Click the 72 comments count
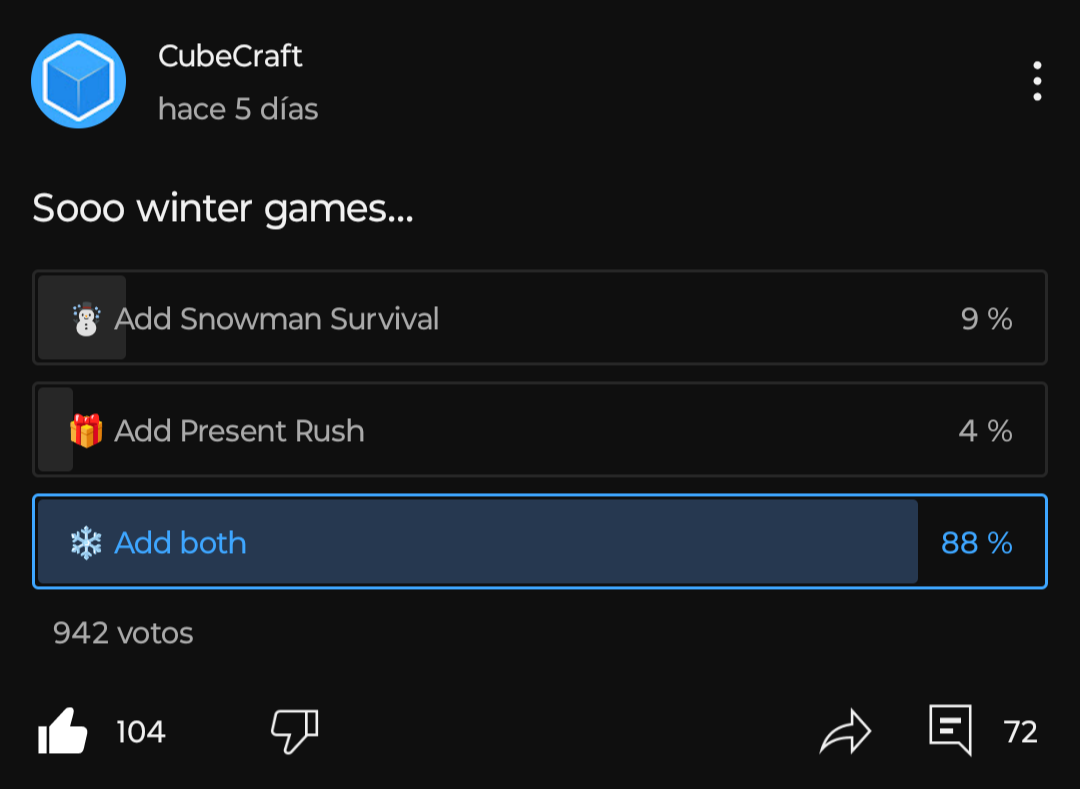Screen dimensions: 1080x789 [1020, 732]
